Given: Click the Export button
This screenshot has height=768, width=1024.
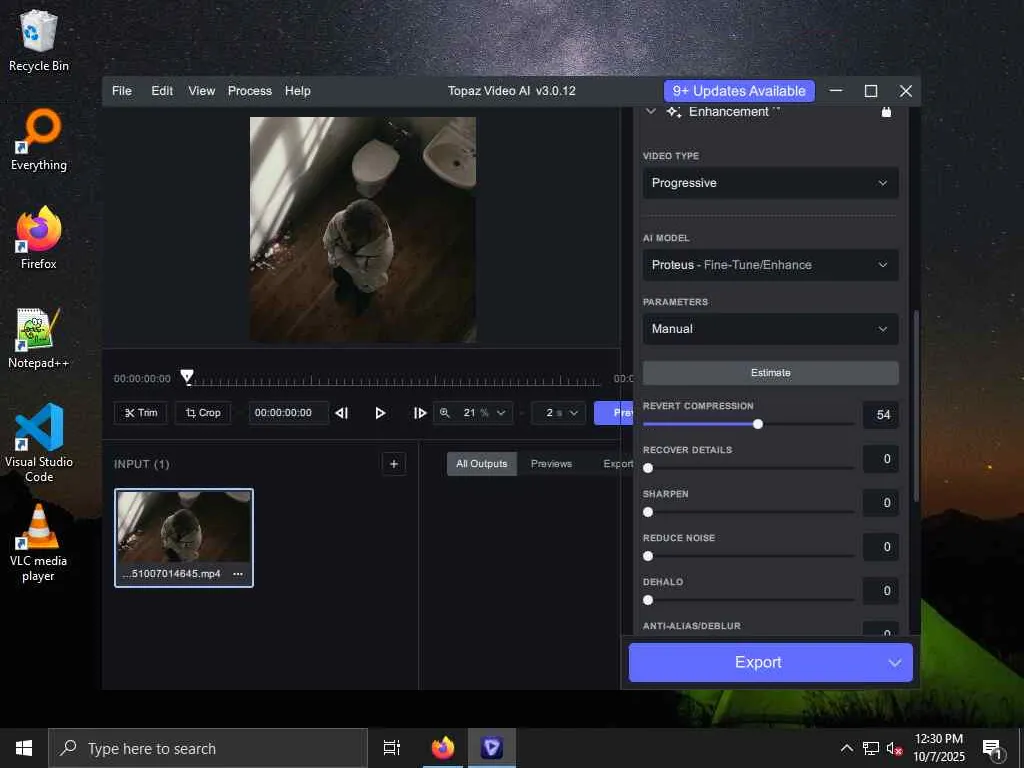Looking at the screenshot, I should [758, 662].
